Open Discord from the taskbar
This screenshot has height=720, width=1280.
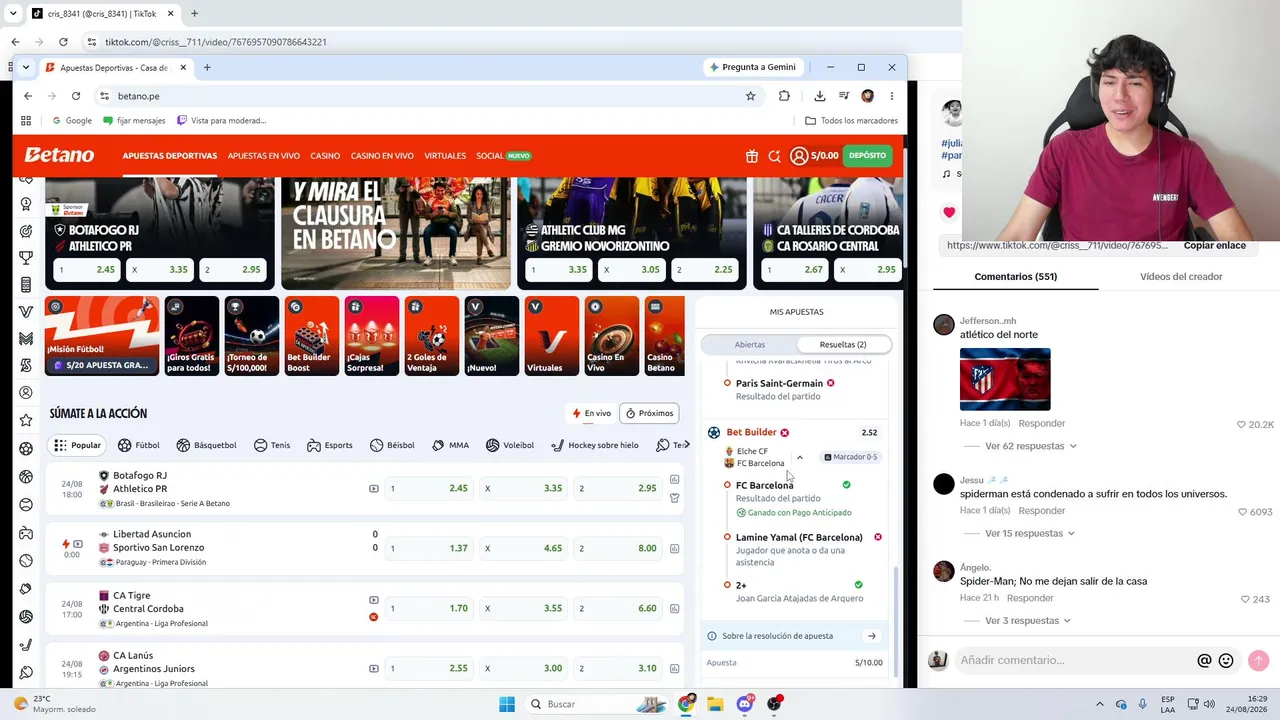coord(745,704)
